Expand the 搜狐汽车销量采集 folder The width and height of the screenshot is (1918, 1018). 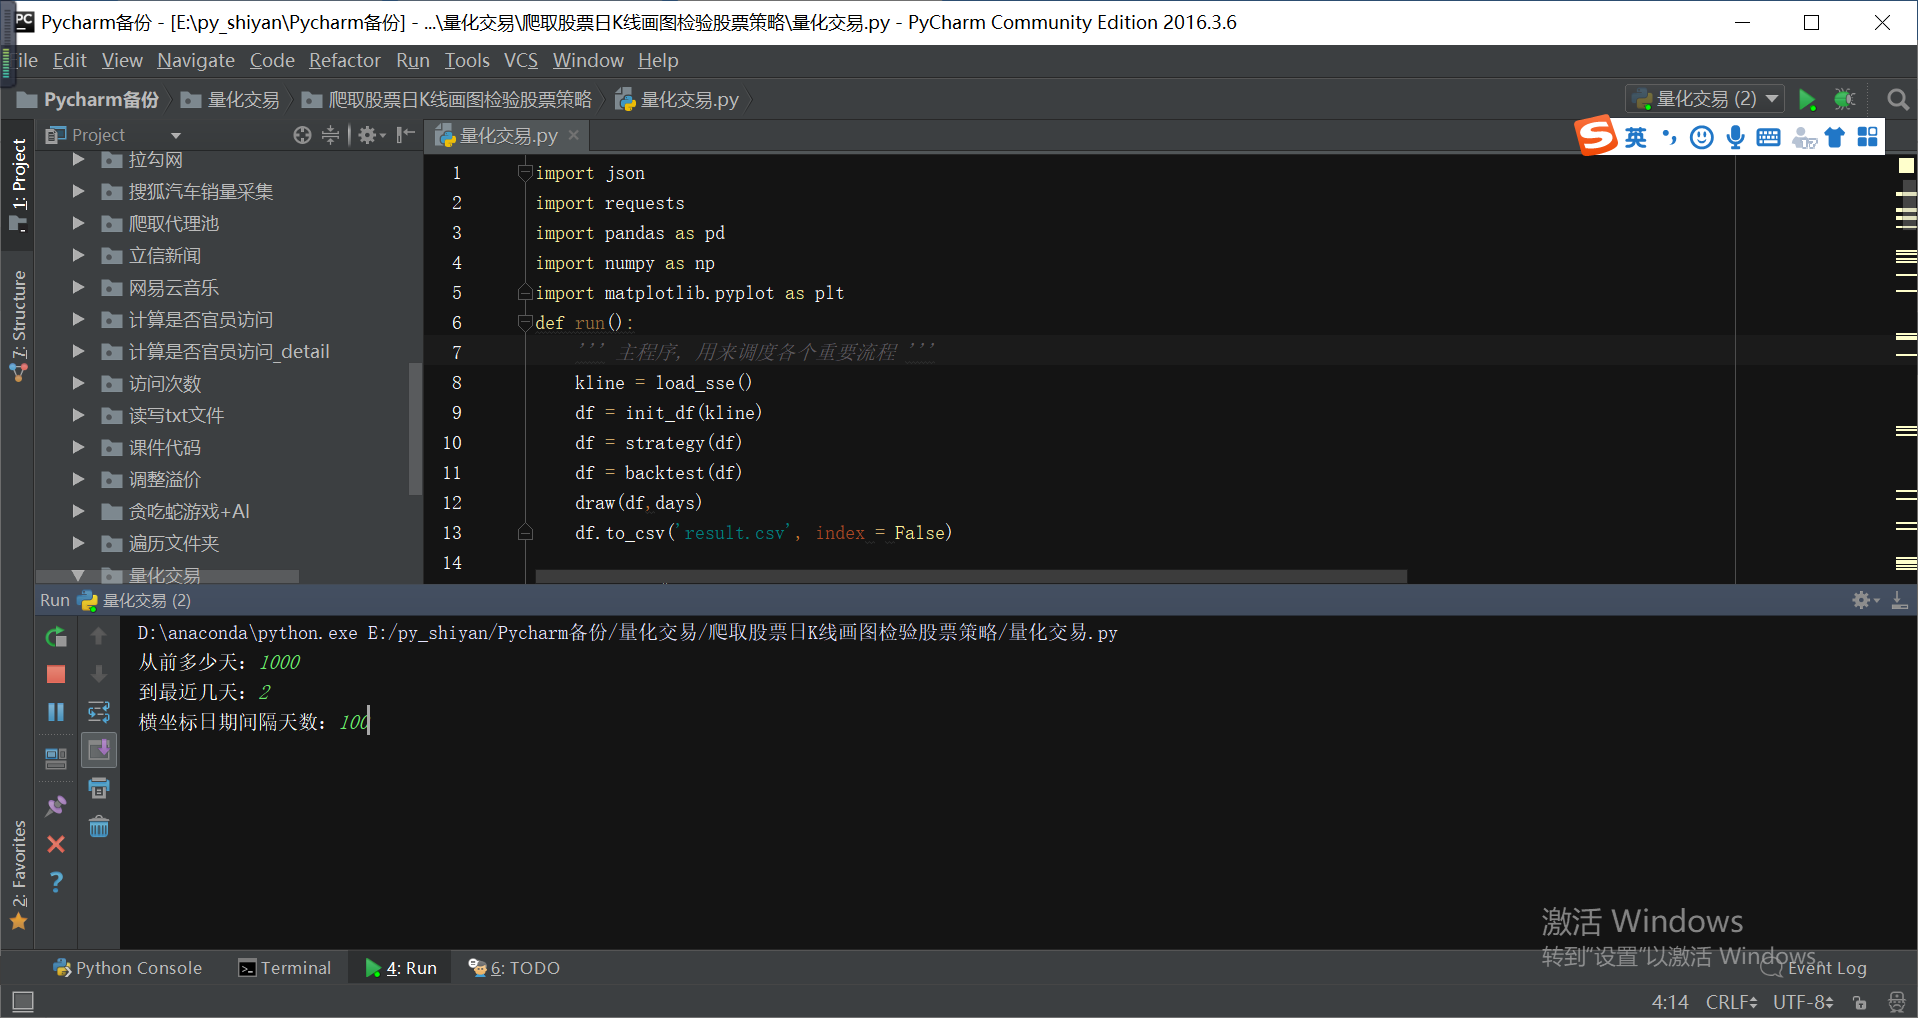click(78, 192)
